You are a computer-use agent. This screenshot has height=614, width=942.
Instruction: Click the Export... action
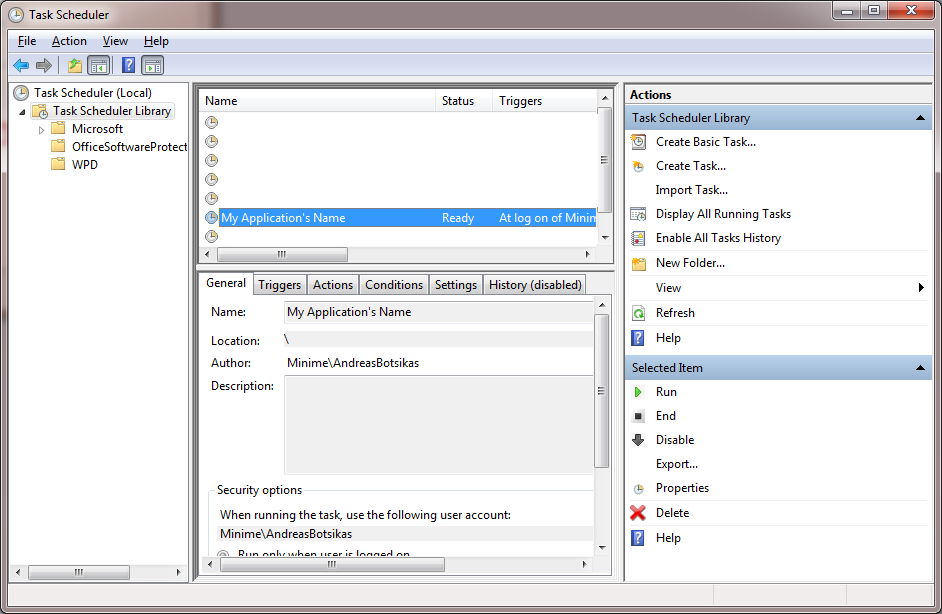676,464
